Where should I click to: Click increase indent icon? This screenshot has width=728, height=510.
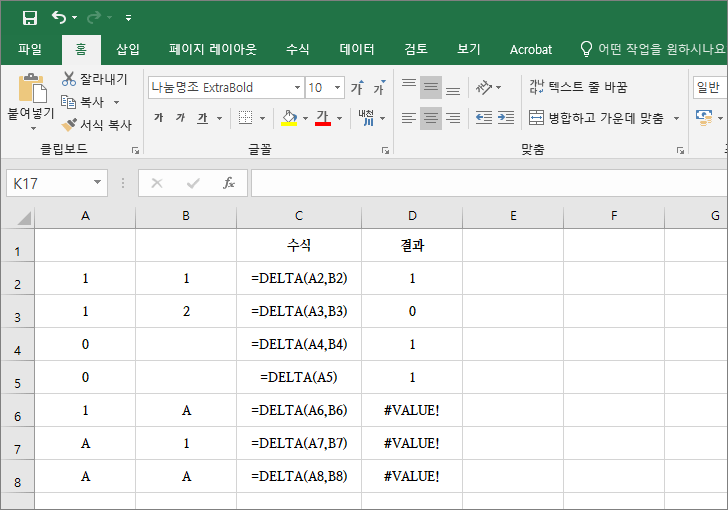pos(506,118)
